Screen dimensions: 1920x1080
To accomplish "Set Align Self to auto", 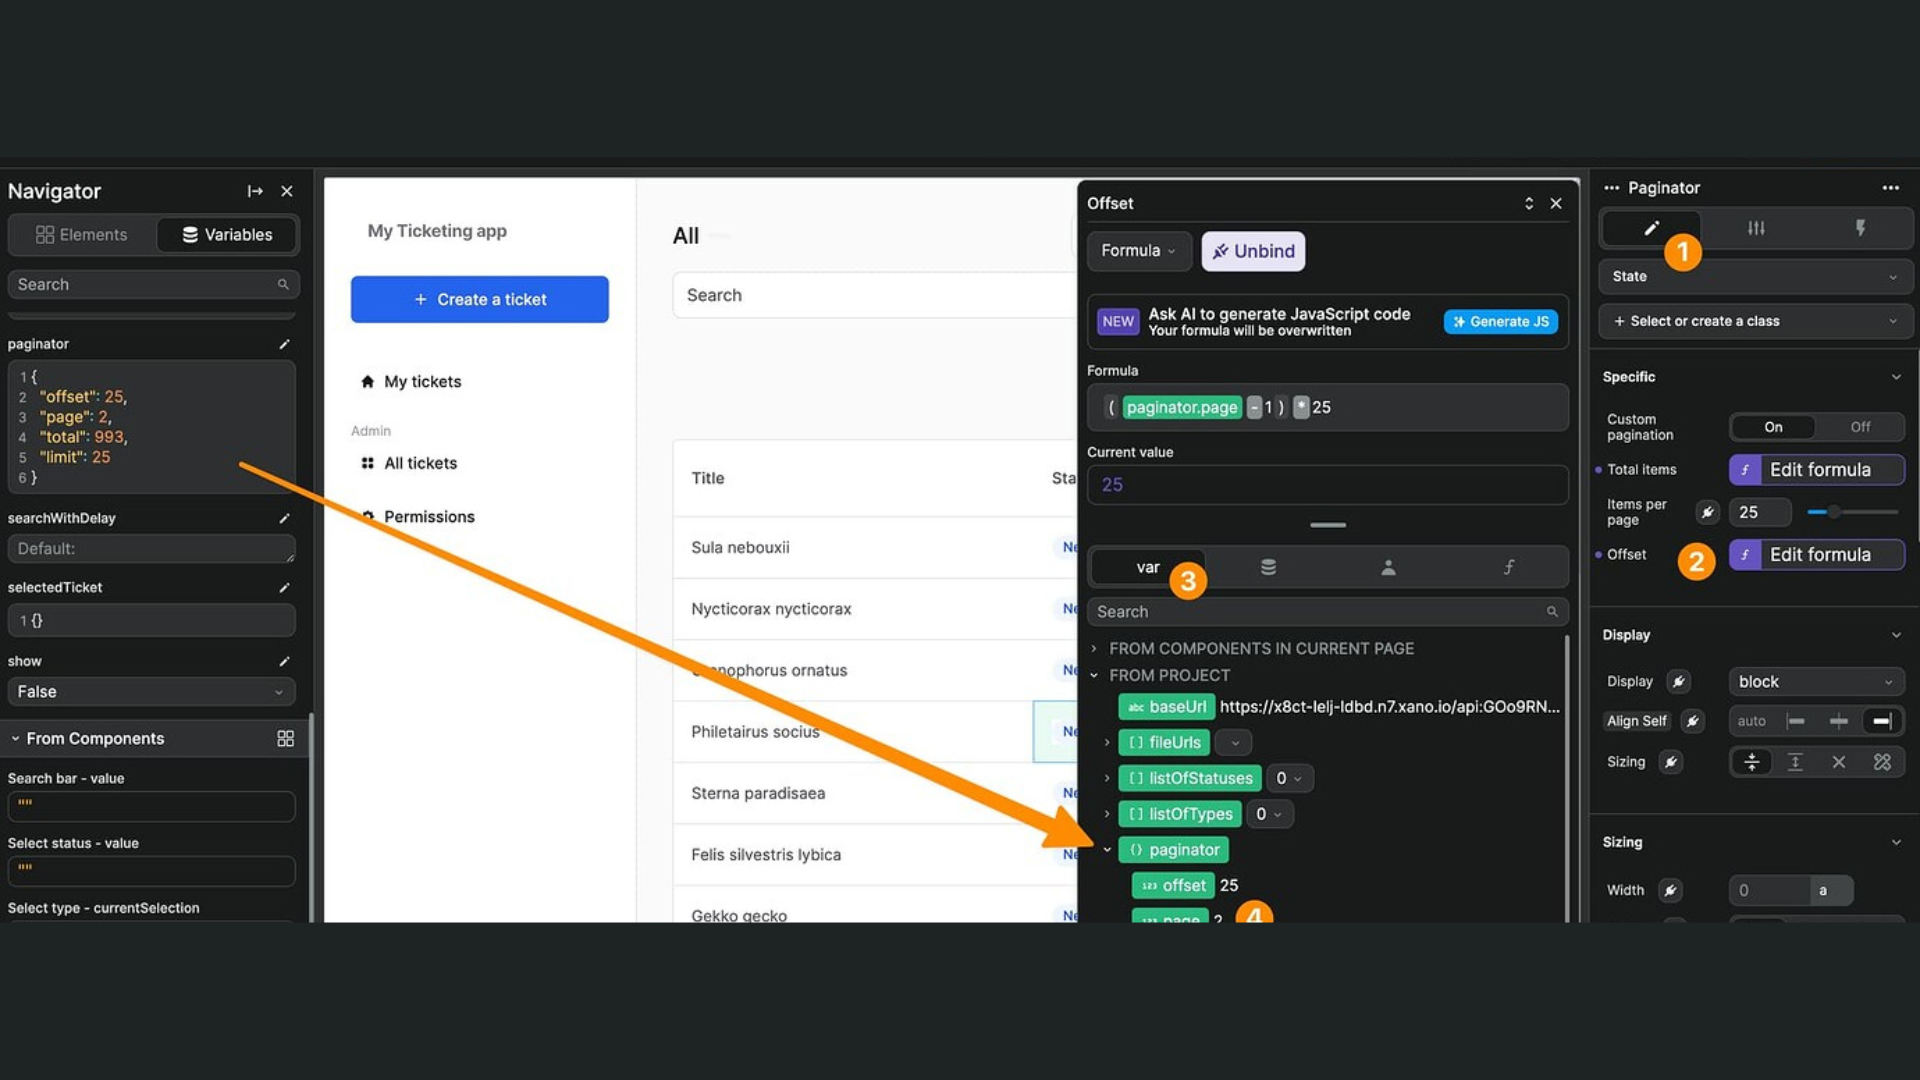I will tap(1750, 720).
